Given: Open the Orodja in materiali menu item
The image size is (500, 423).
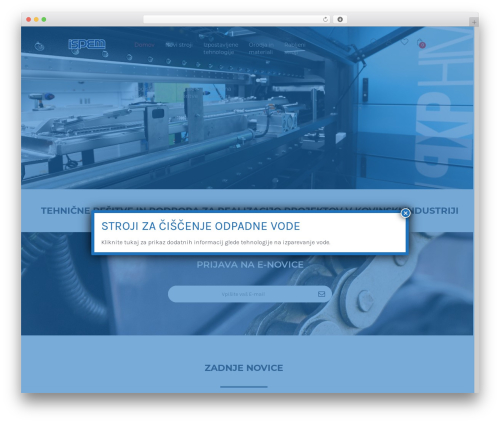Looking at the screenshot, I should coord(261,48).
